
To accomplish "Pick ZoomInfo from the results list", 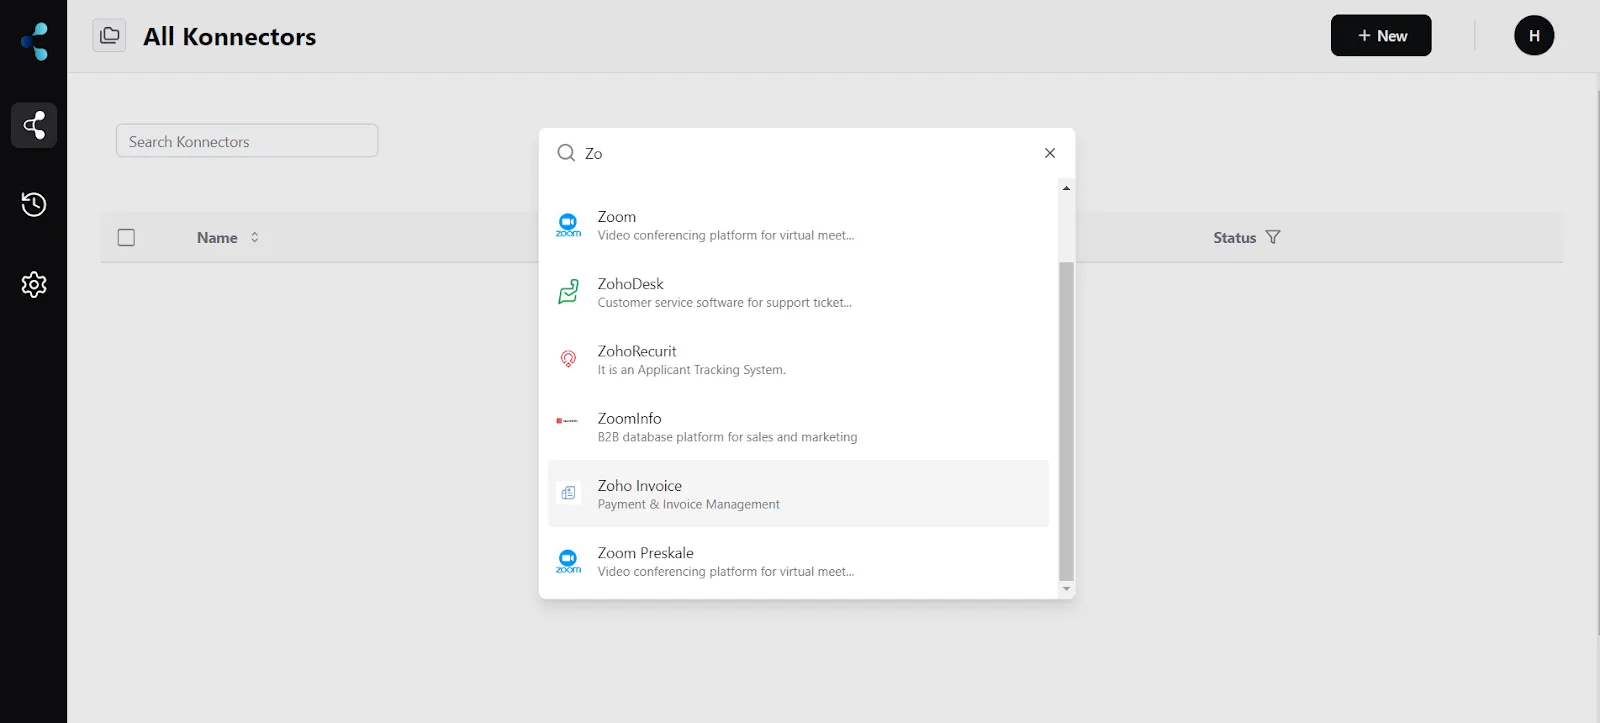I will coord(798,426).
